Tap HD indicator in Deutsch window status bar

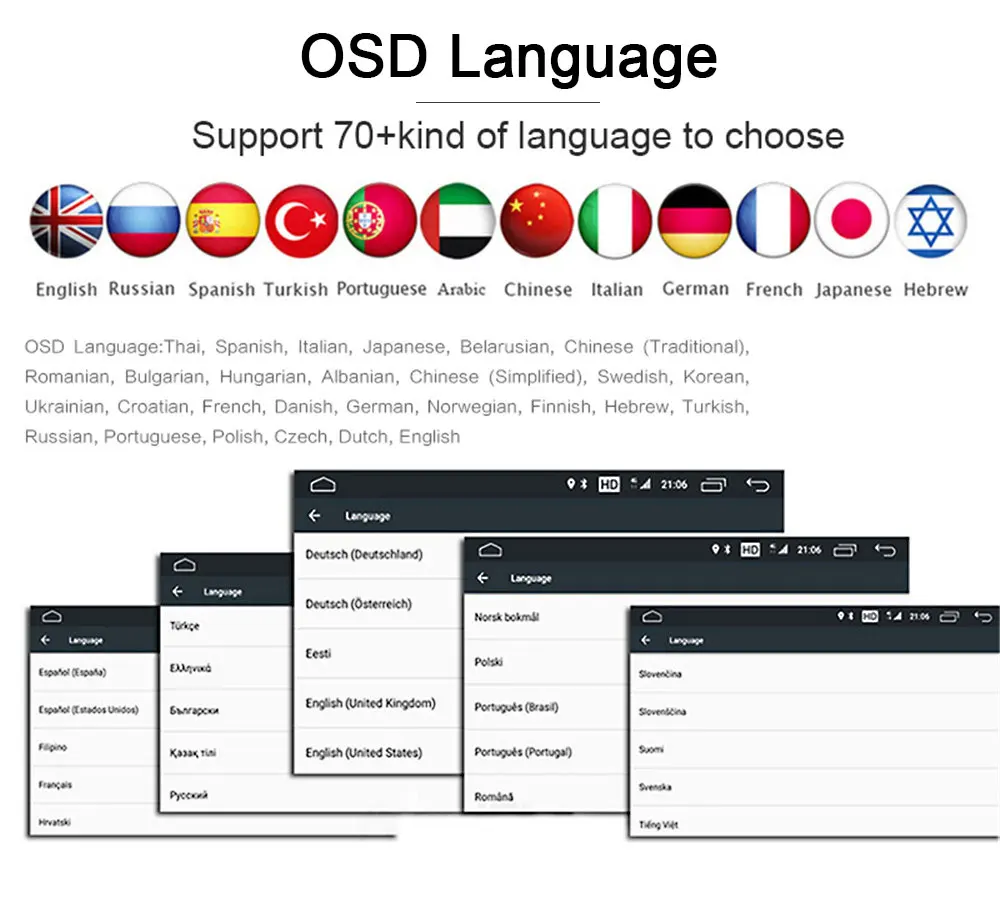(609, 485)
